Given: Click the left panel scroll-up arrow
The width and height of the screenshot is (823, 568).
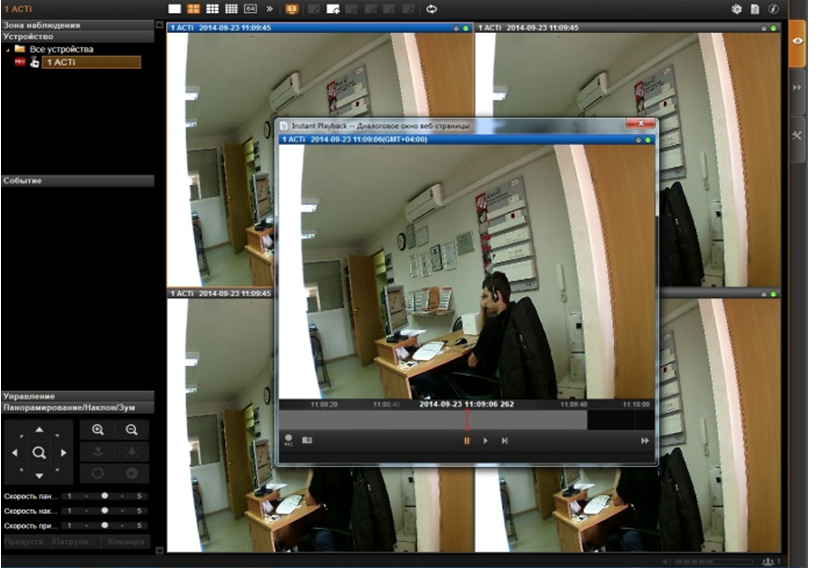Looking at the screenshot, I should click(x=160, y=25).
